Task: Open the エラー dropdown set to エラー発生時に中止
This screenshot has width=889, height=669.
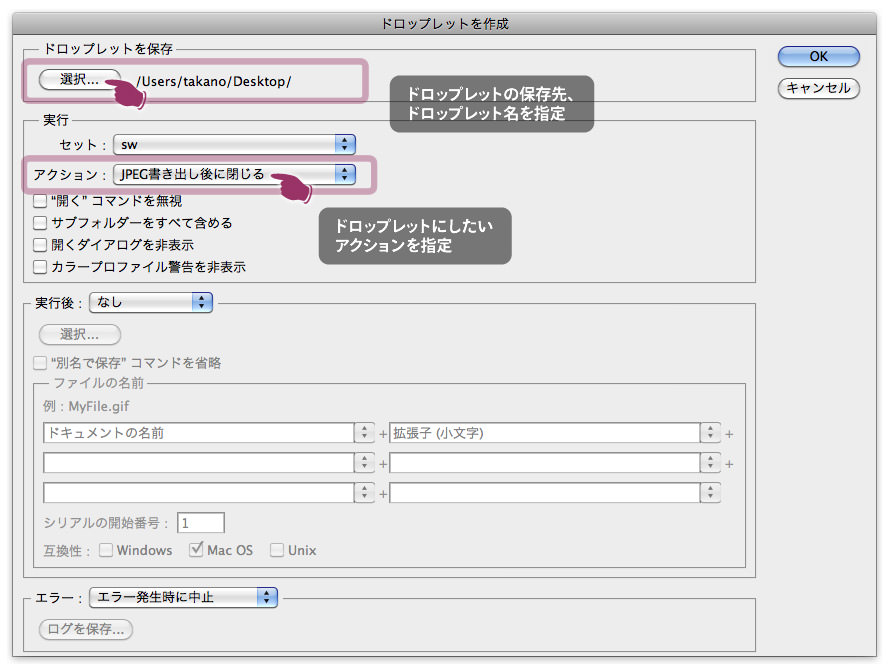Action: click(x=183, y=597)
